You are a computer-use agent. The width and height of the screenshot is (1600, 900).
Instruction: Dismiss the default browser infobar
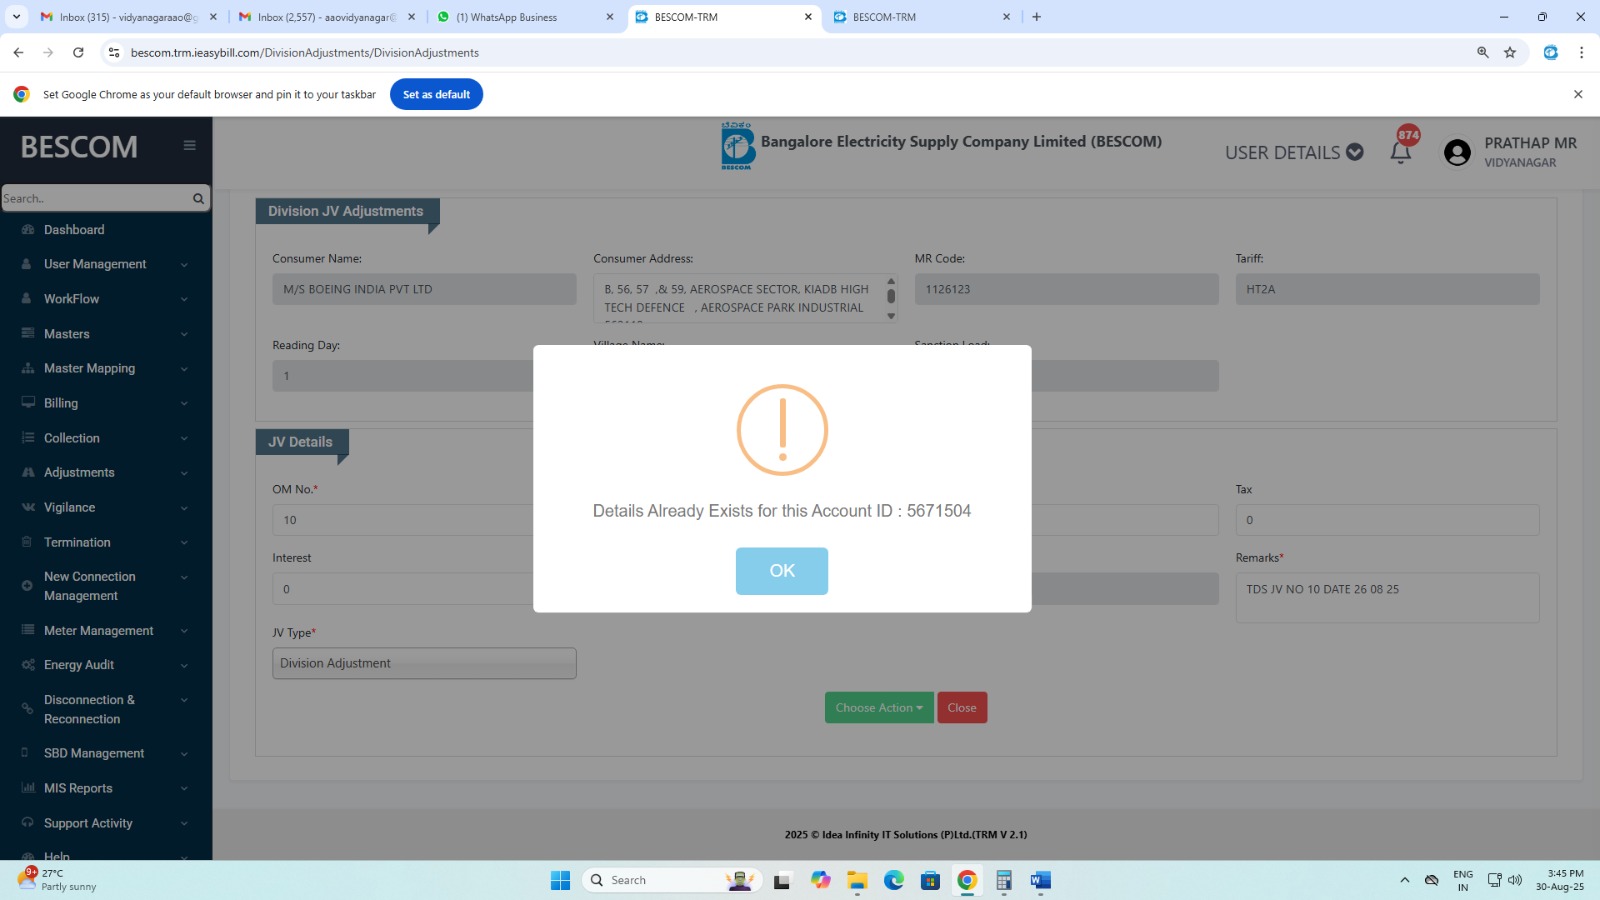1578,94
